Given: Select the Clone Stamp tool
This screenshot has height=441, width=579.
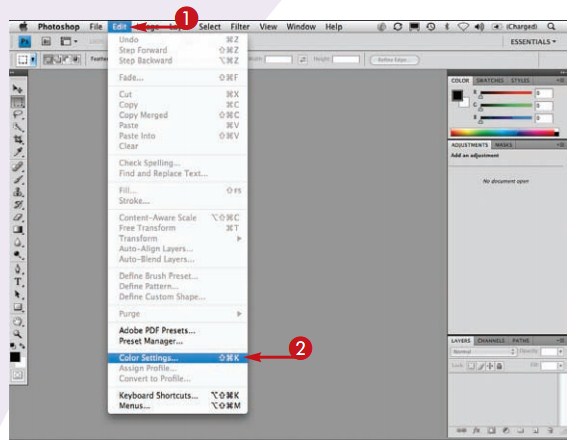Looking at the screenshot, I should point(18,192).
